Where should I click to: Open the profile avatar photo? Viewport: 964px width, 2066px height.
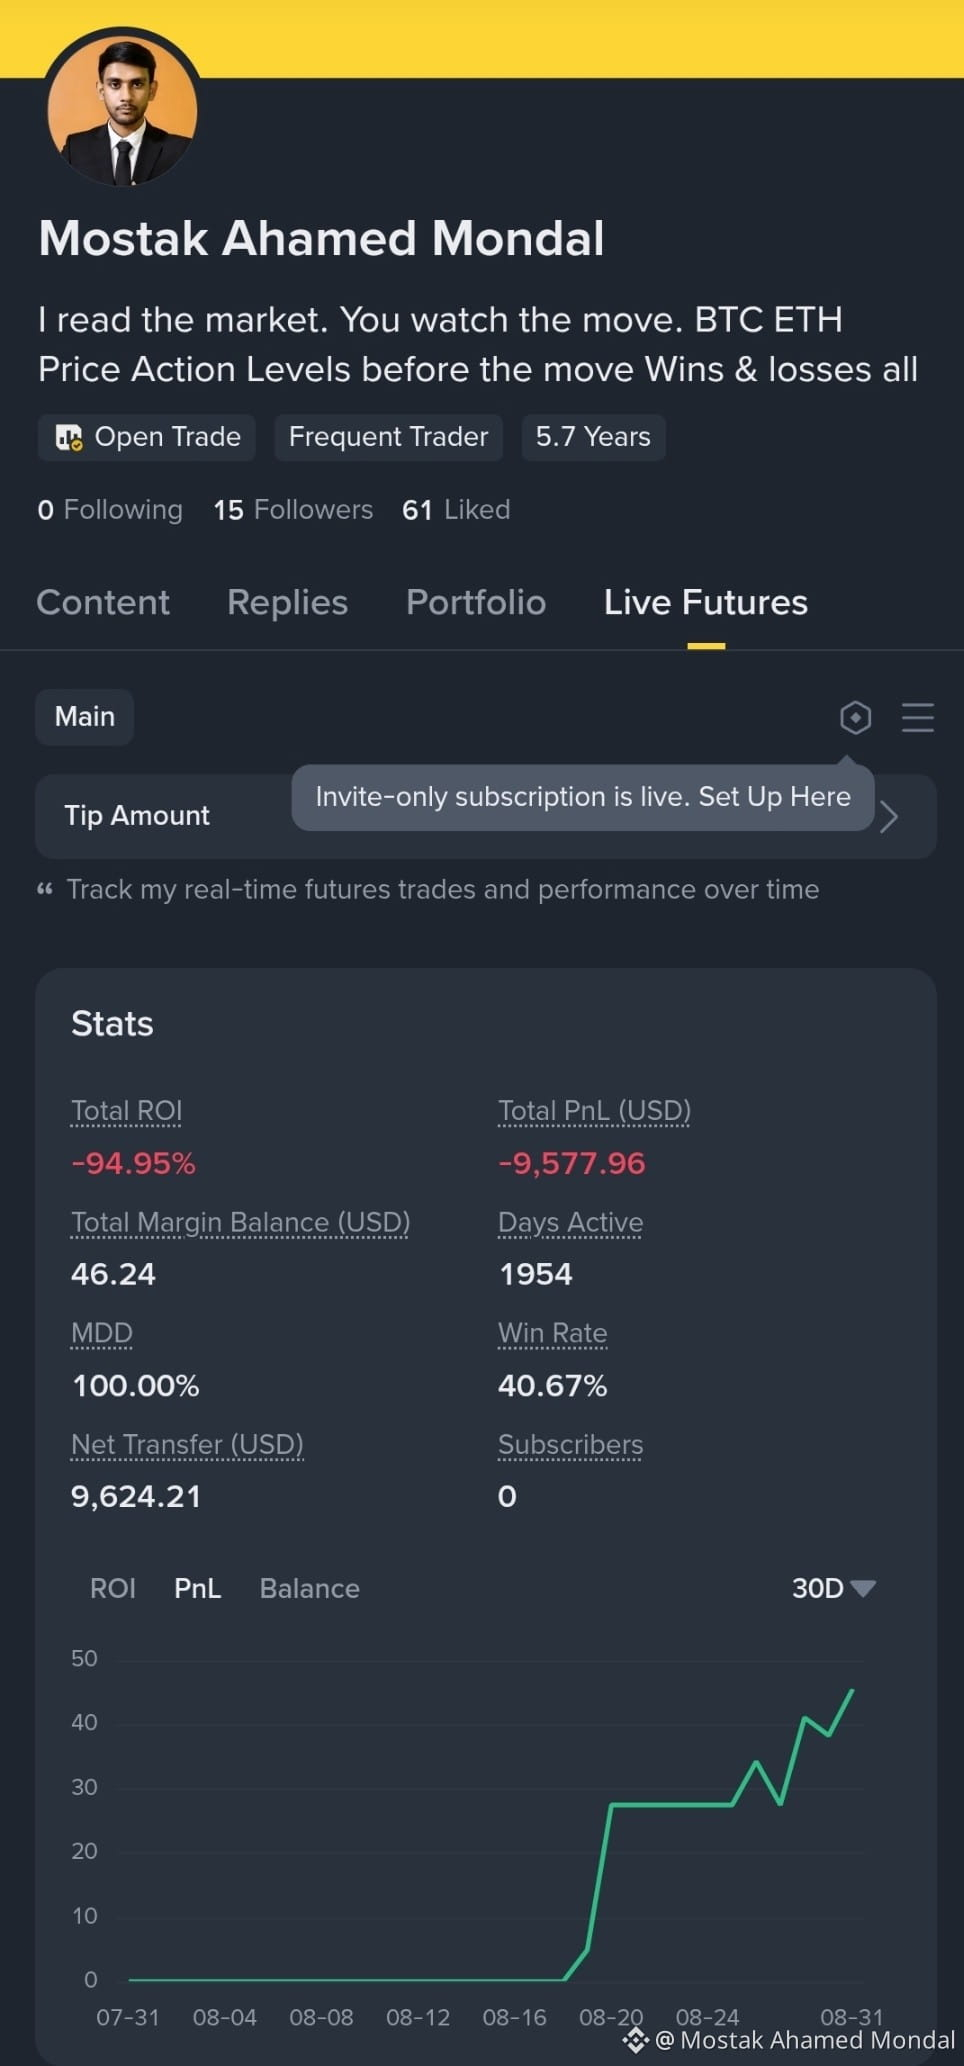tap(122, 110)
